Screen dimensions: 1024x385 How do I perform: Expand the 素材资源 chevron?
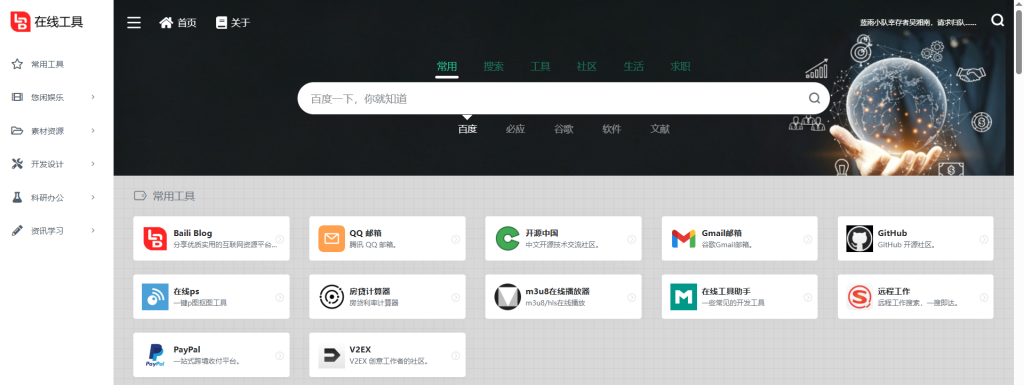[93, 131]
